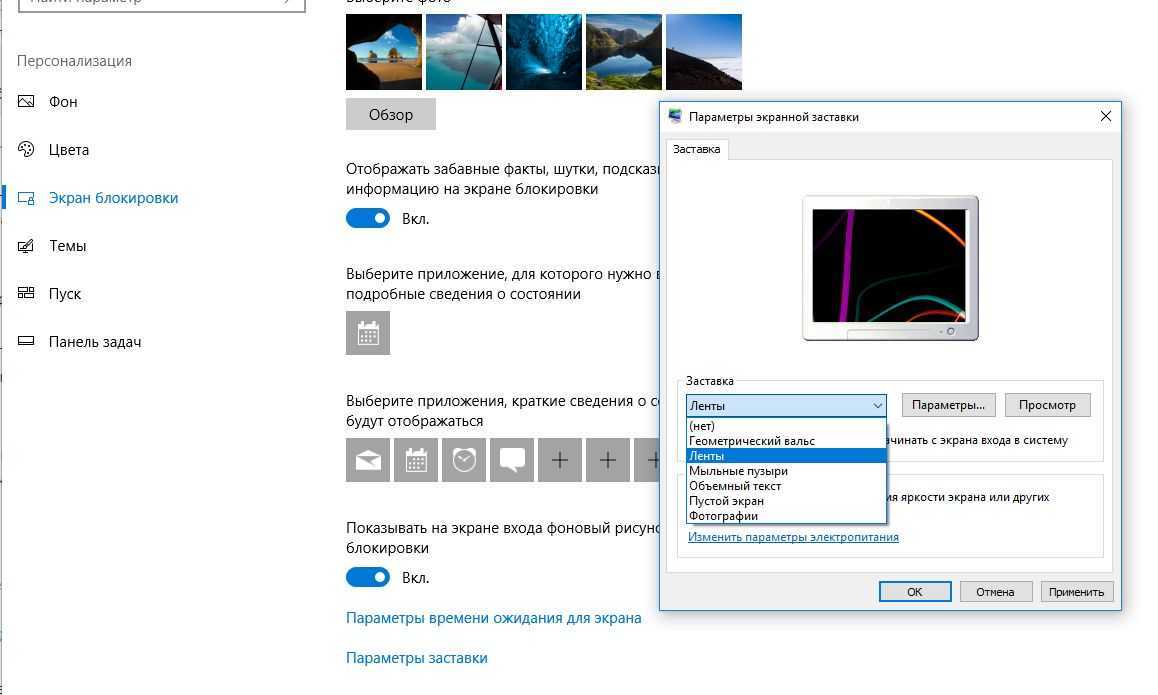The width and height of the screenshot is (1158, 695).
Task: Open the Пуск (Start) section
Action: 64,294
